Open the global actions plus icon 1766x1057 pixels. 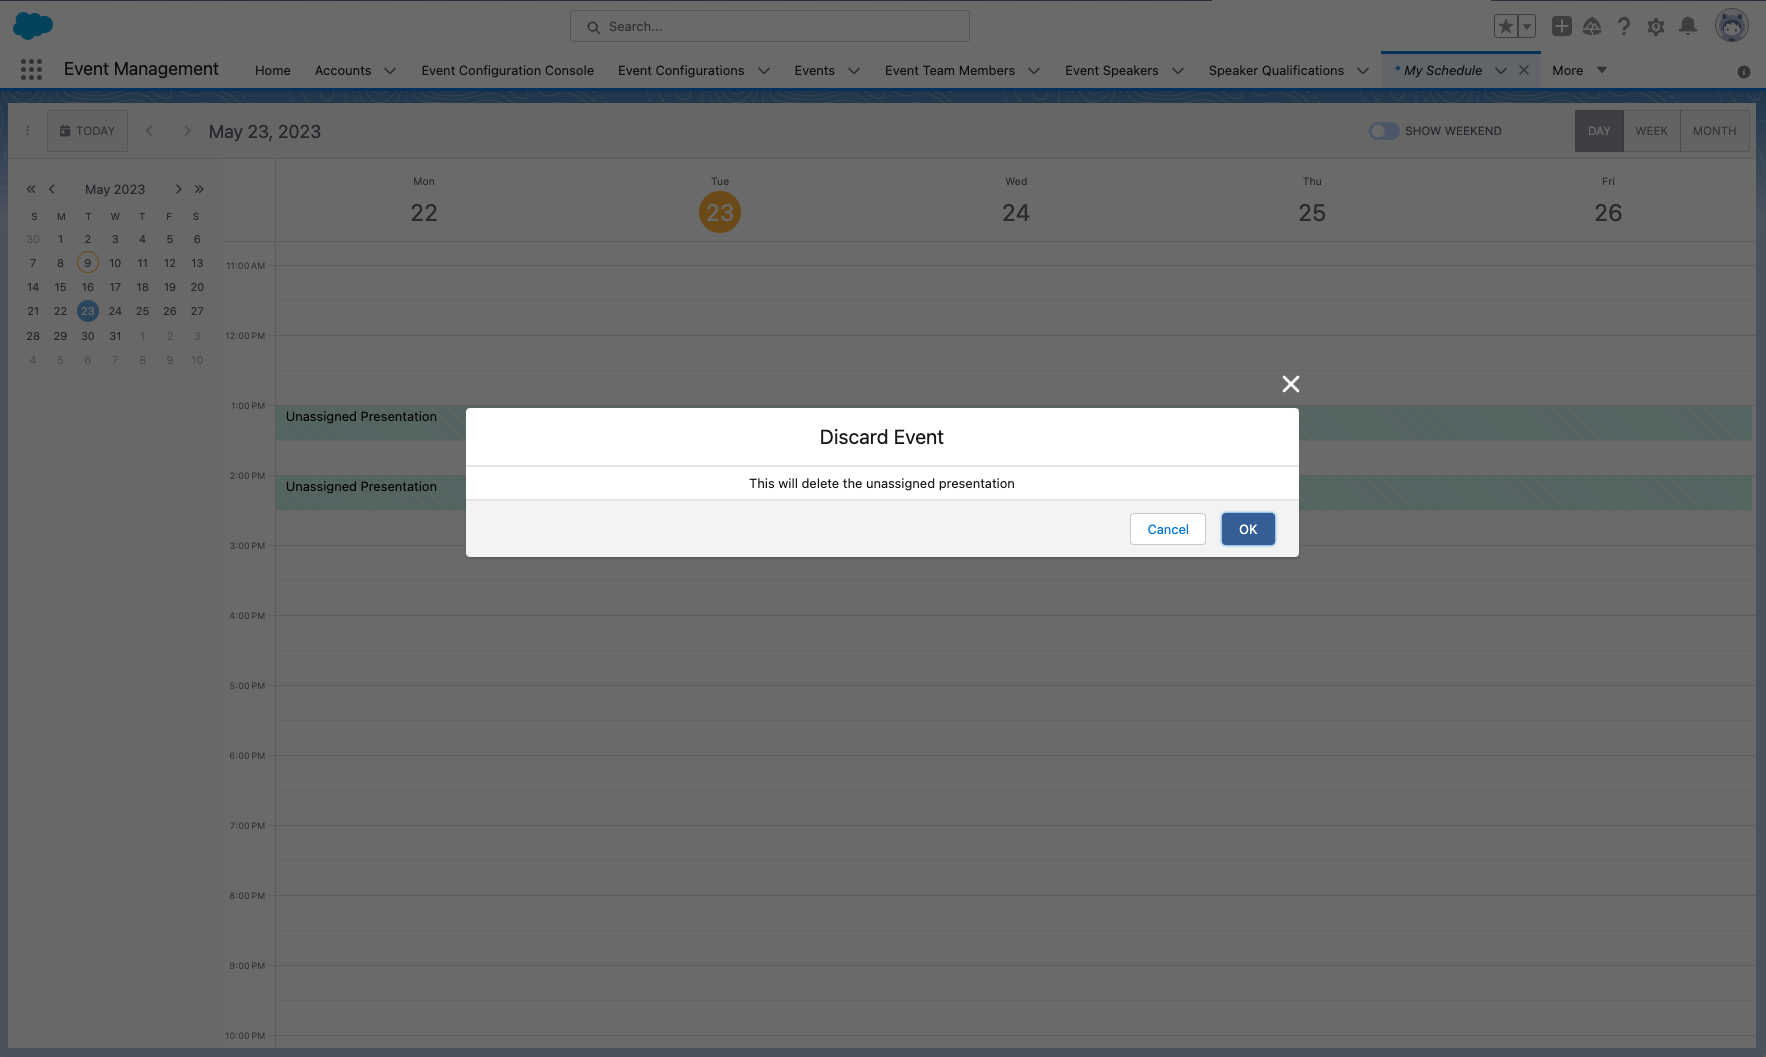(x=1561, y=27)
